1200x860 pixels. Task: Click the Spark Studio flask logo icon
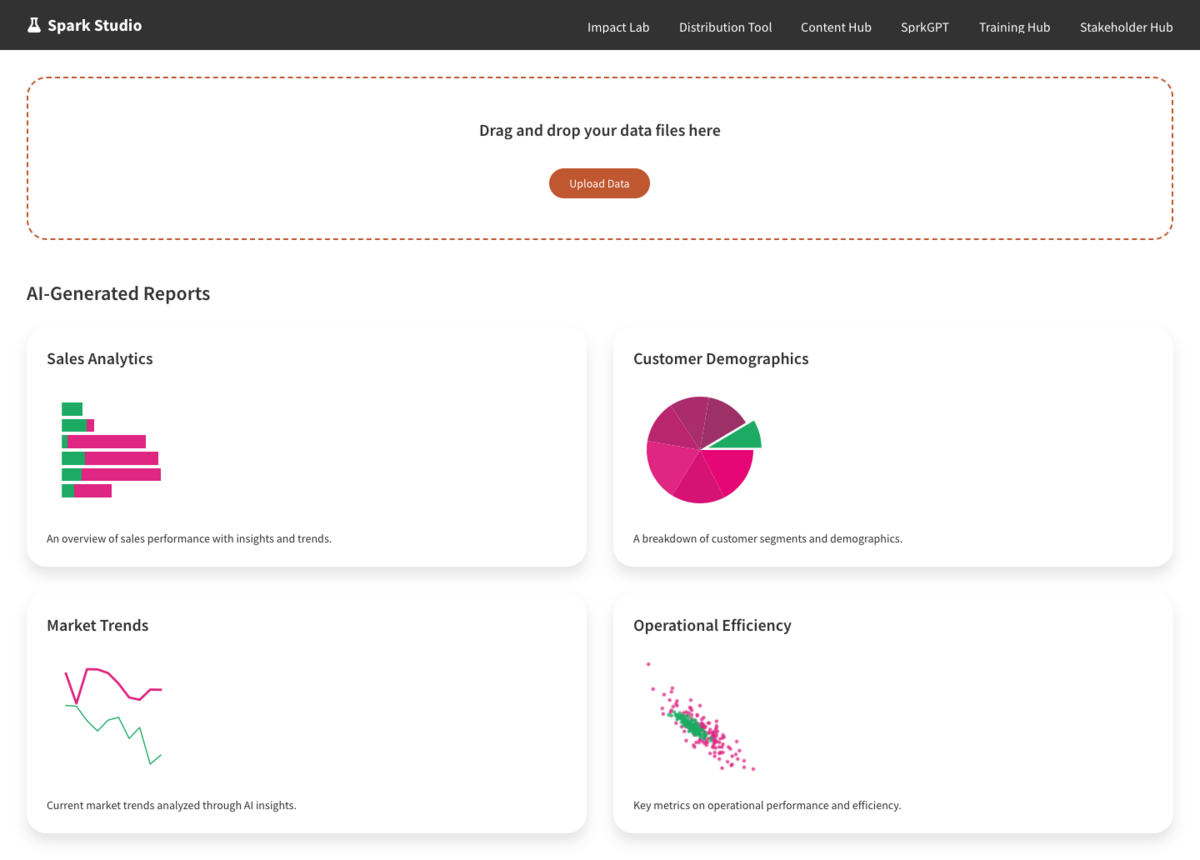click(x=34, y=25)
